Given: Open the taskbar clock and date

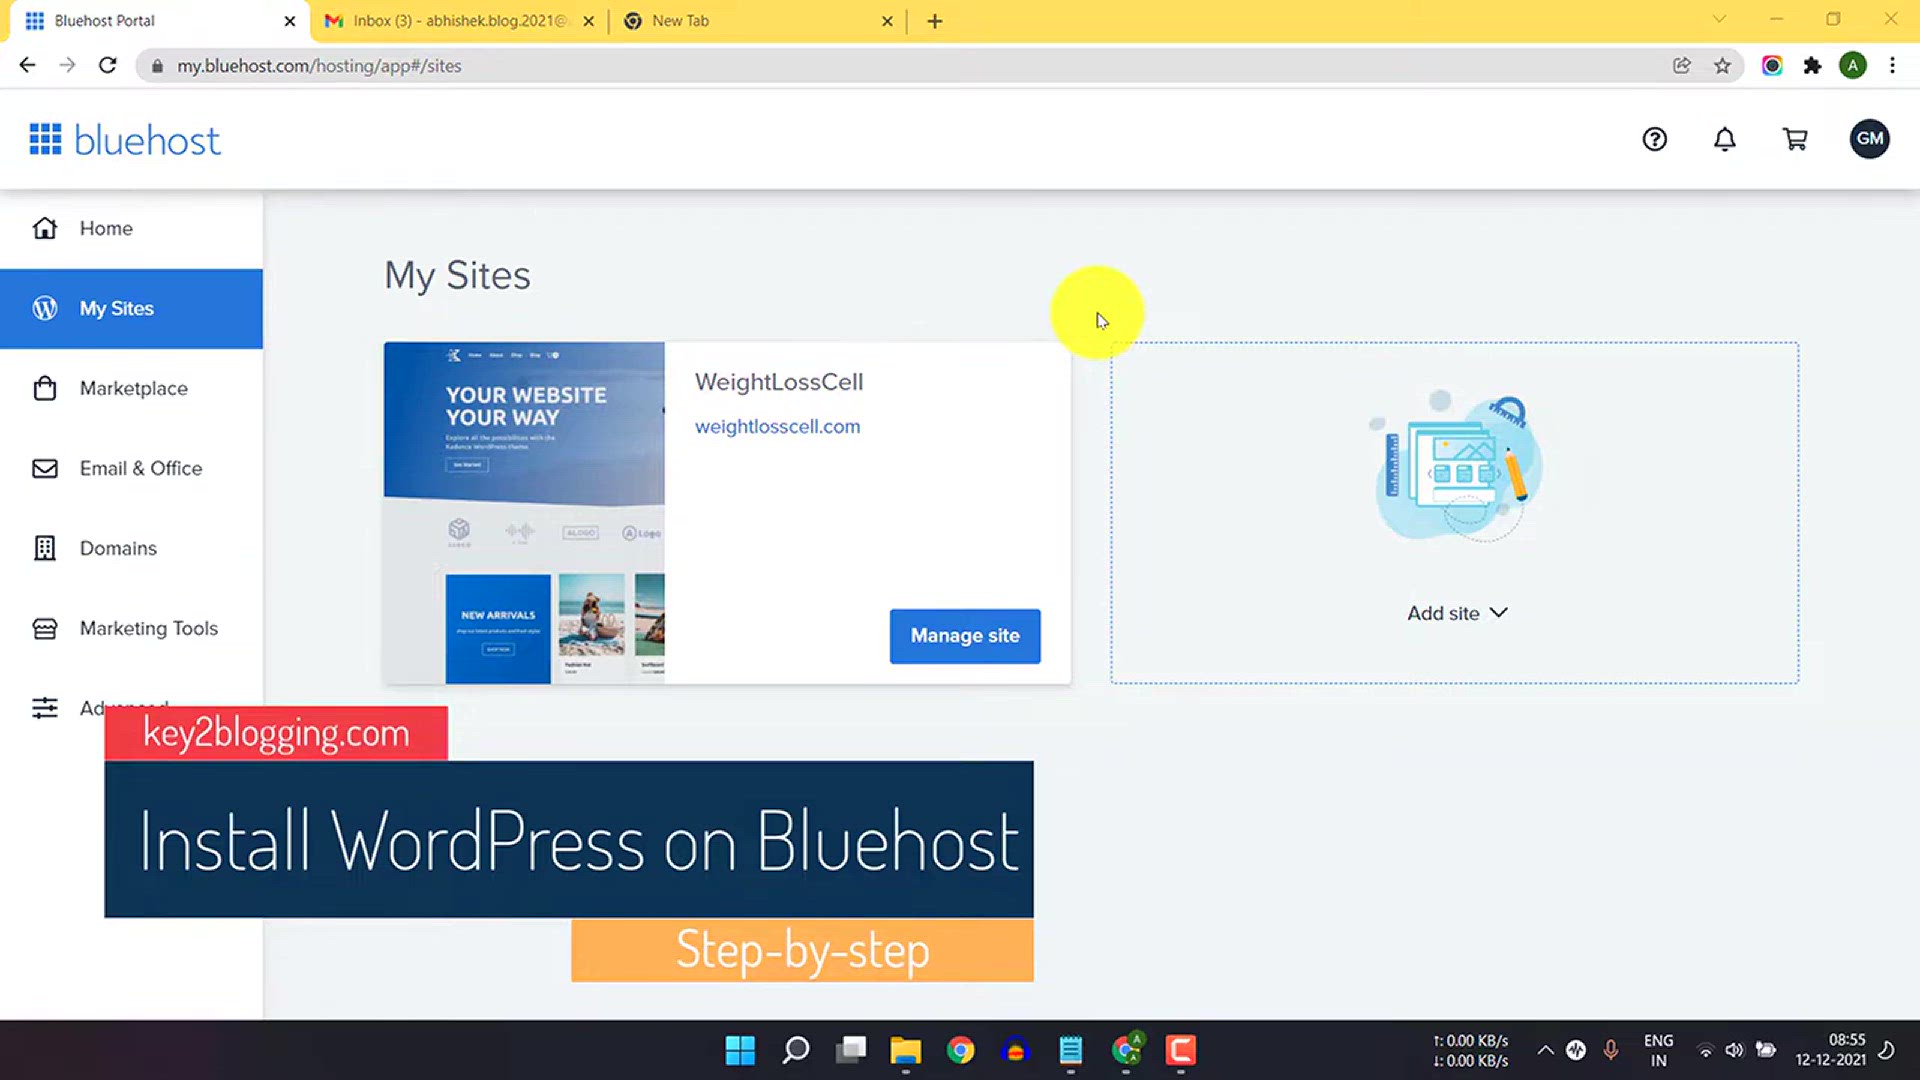Looking at the screenshot, I should coord(1830,1050).
